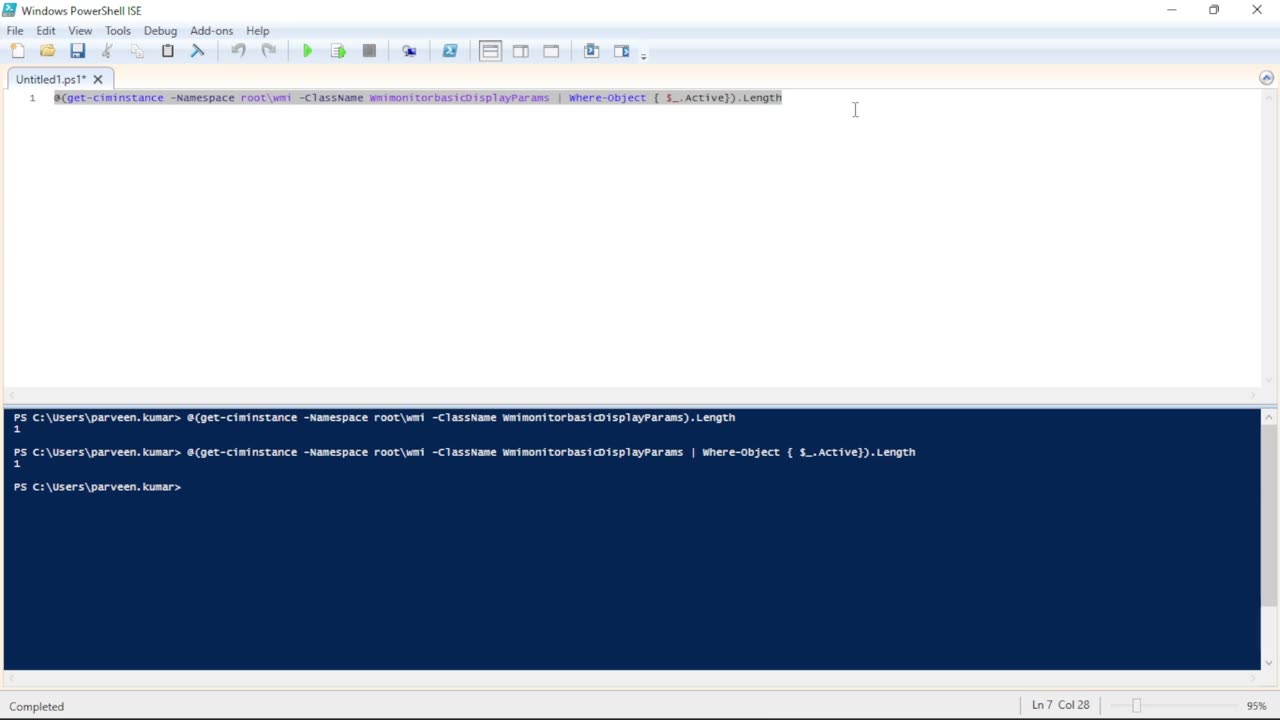
Task: Show script pane on top layout
Action: point(490,51)
